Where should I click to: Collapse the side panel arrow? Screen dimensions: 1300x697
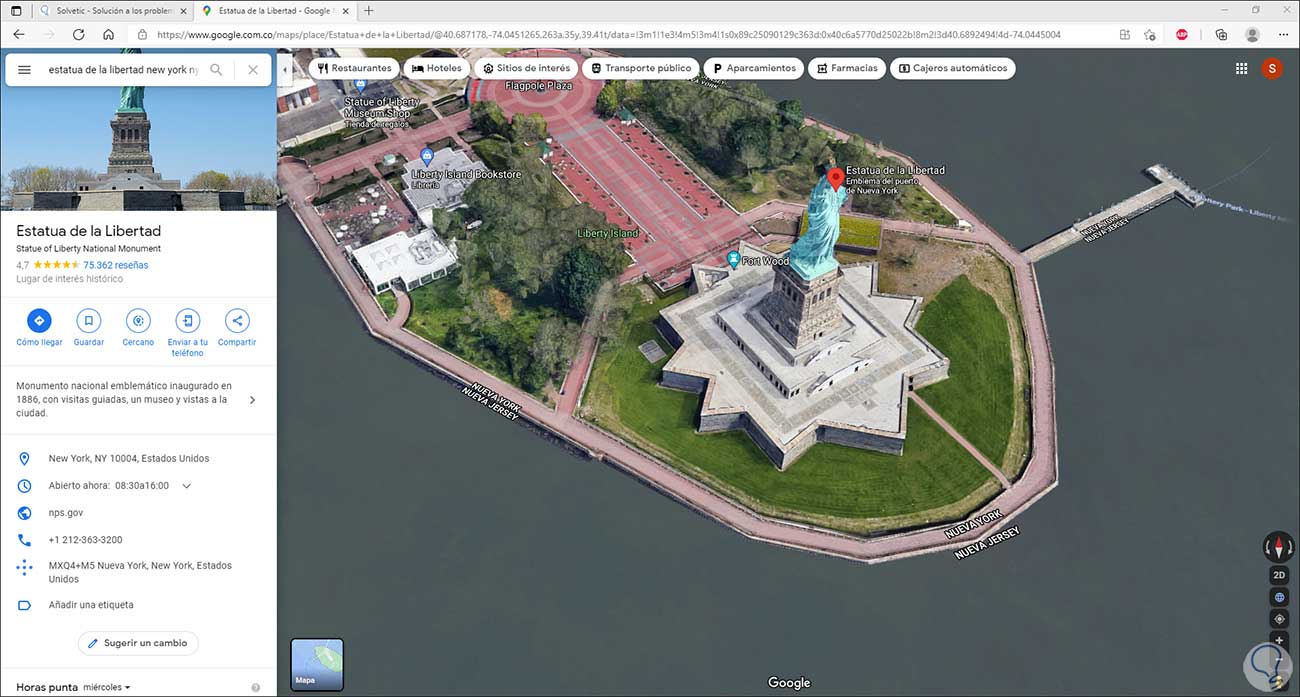pos(285,70)
